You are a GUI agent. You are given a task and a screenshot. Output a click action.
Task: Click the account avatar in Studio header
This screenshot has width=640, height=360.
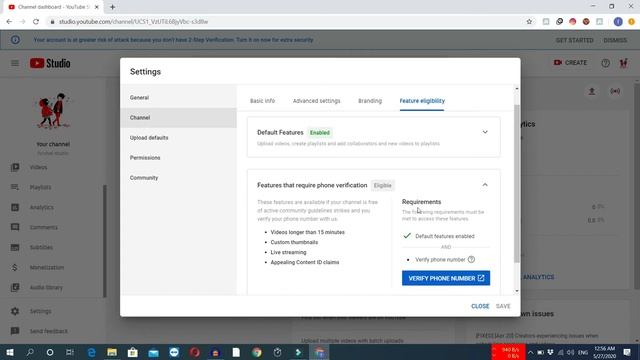[623, 63]
